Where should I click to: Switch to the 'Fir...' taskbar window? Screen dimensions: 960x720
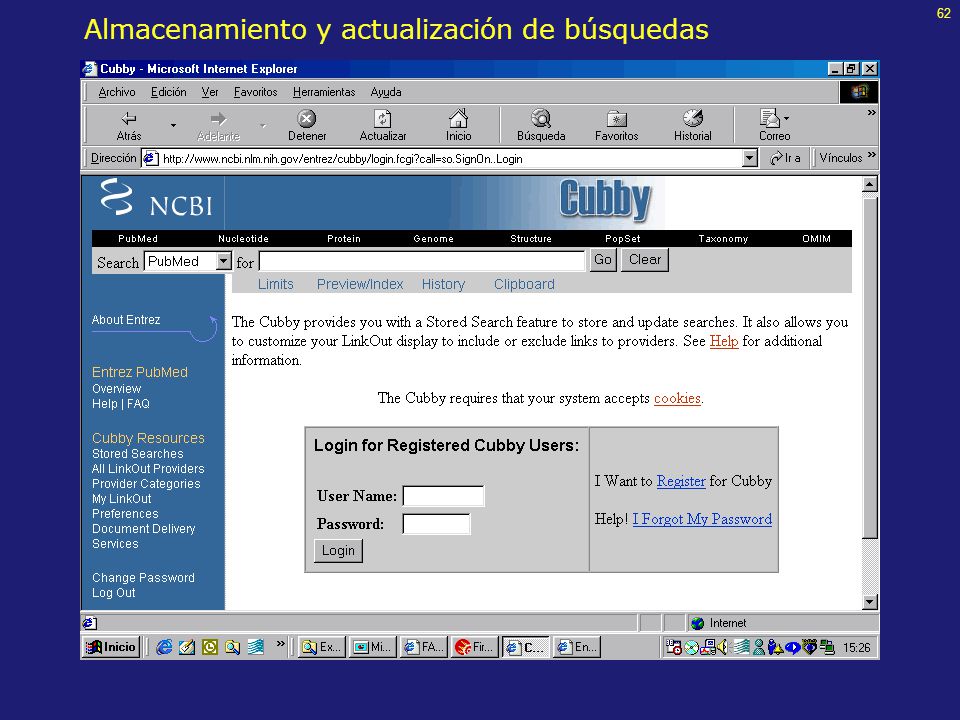click(x=475, y=647)
